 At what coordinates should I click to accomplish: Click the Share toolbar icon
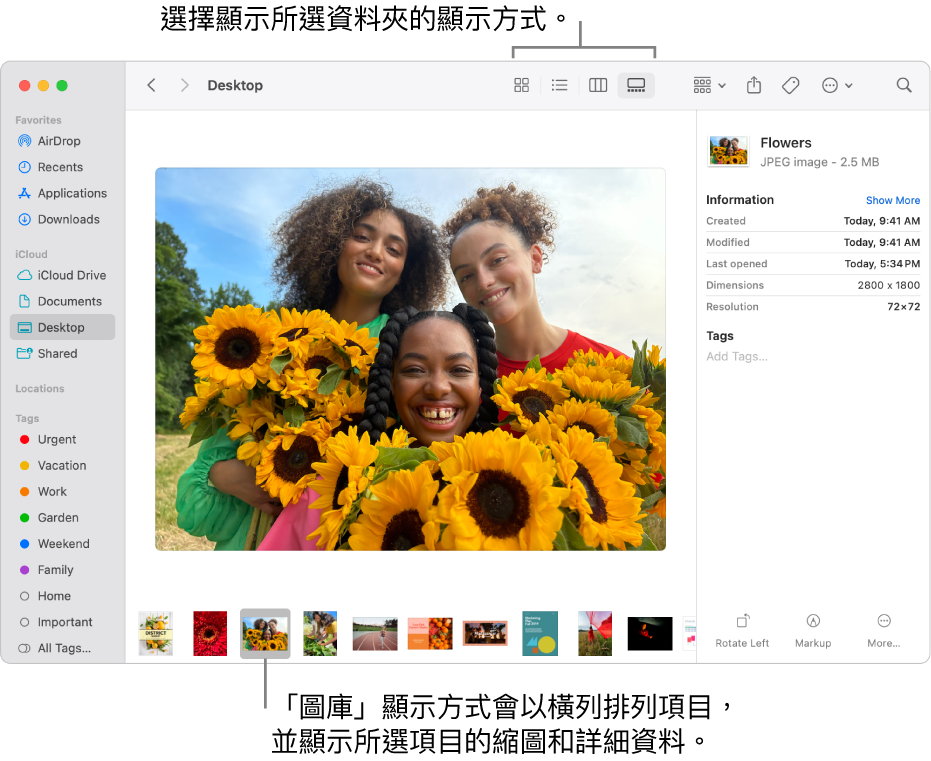(x=754, y=85)
